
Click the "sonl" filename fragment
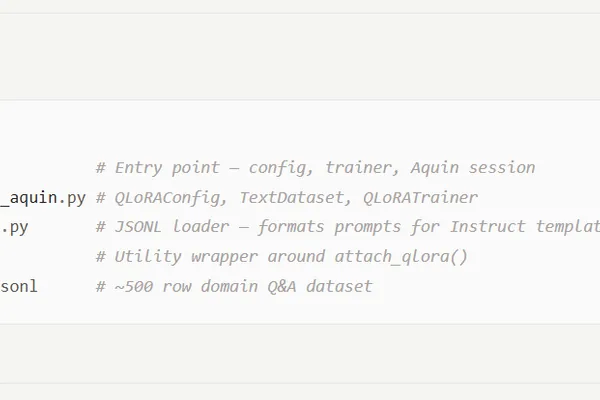tap(19, 286)
